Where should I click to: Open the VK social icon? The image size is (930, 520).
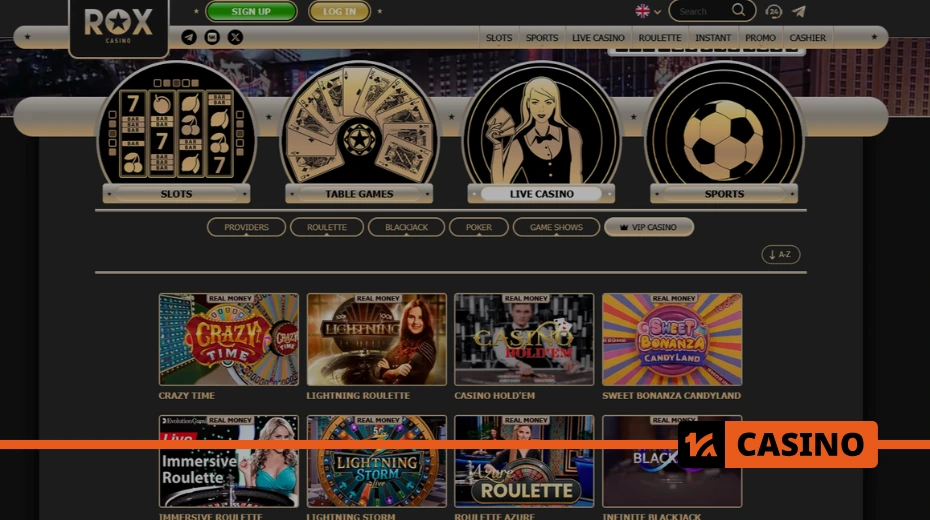click(x=212, y=37)
